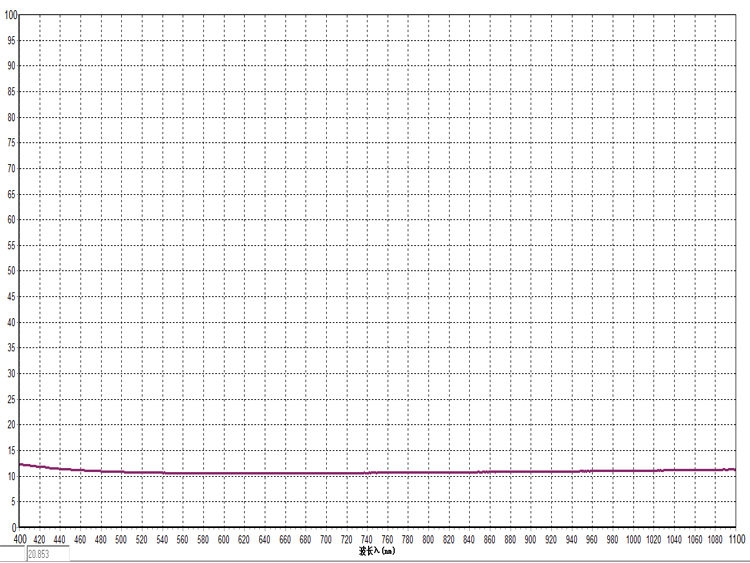Click the purple curve near wavelength 700
The height and width of the screenshot is (563, 750).
point(326,474)
